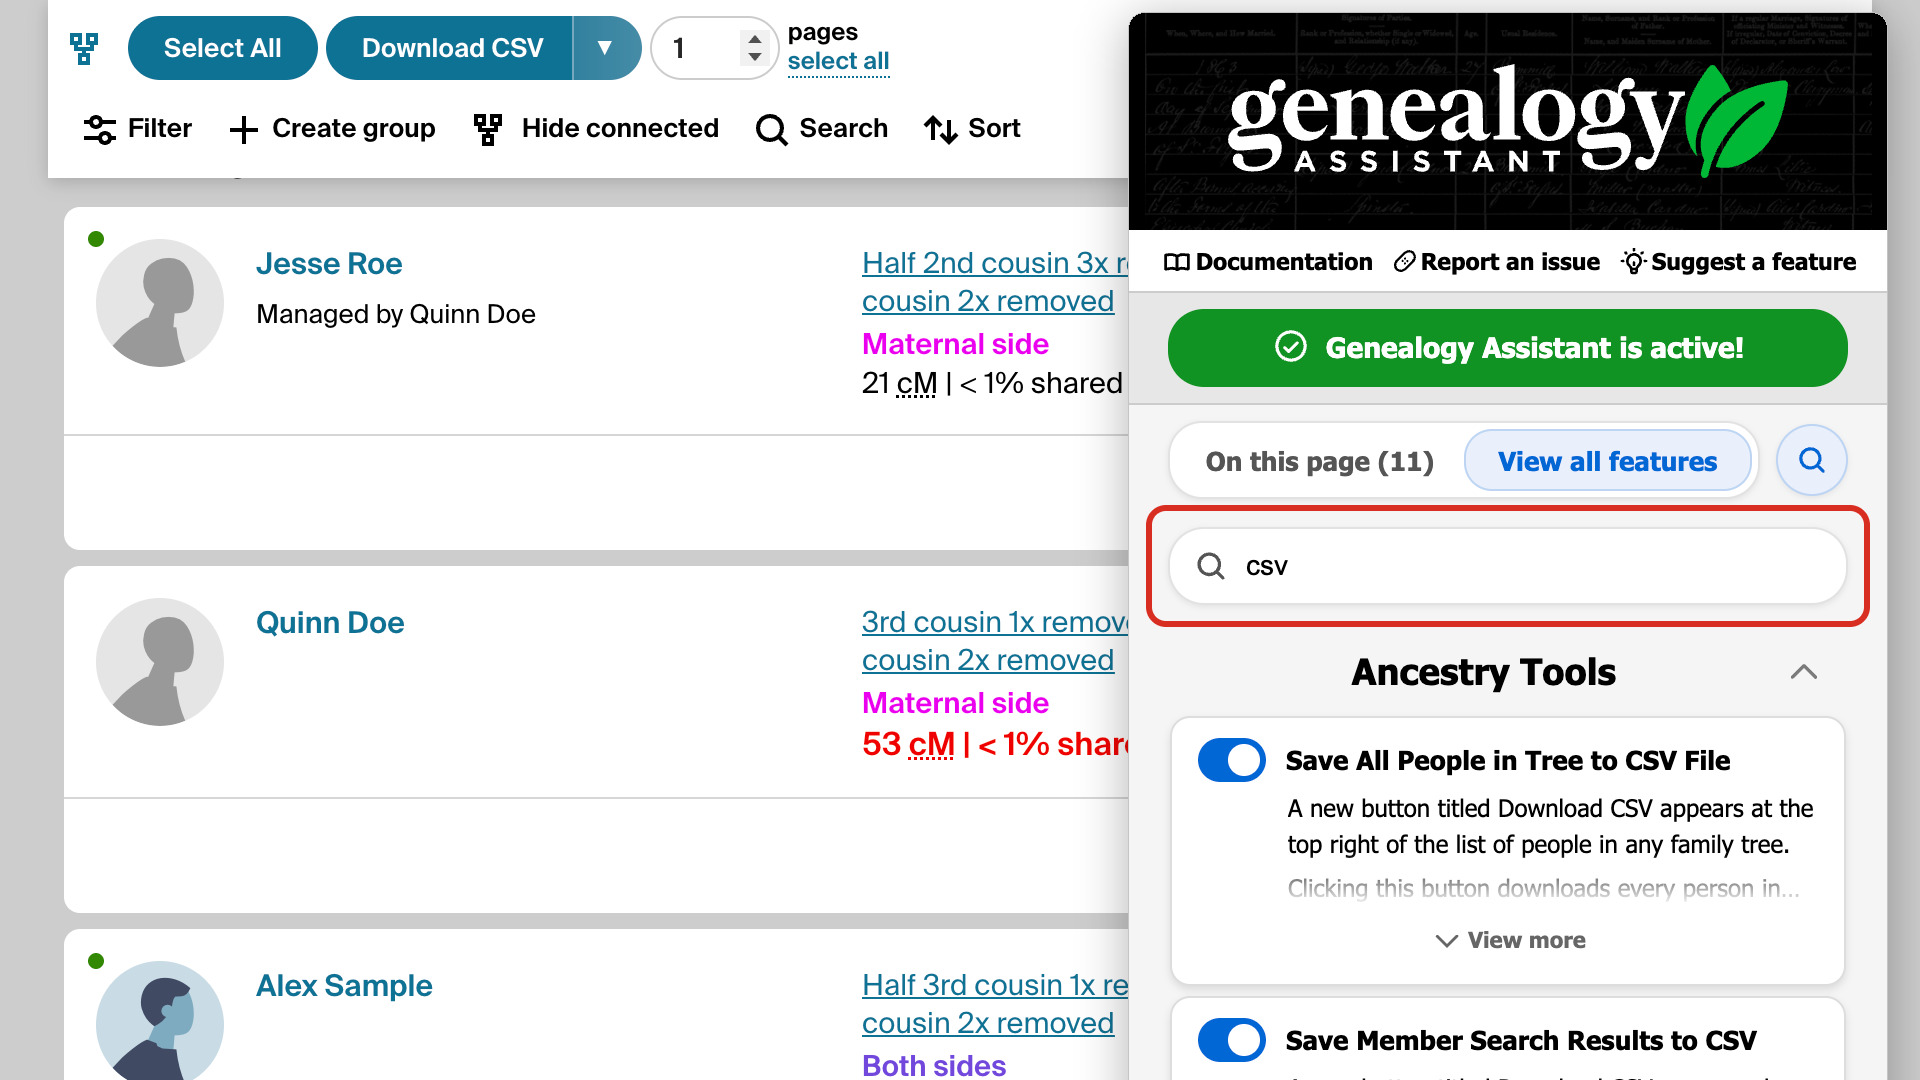Click the Genealogy Assistant logo banner

(x=1507, y=121)
